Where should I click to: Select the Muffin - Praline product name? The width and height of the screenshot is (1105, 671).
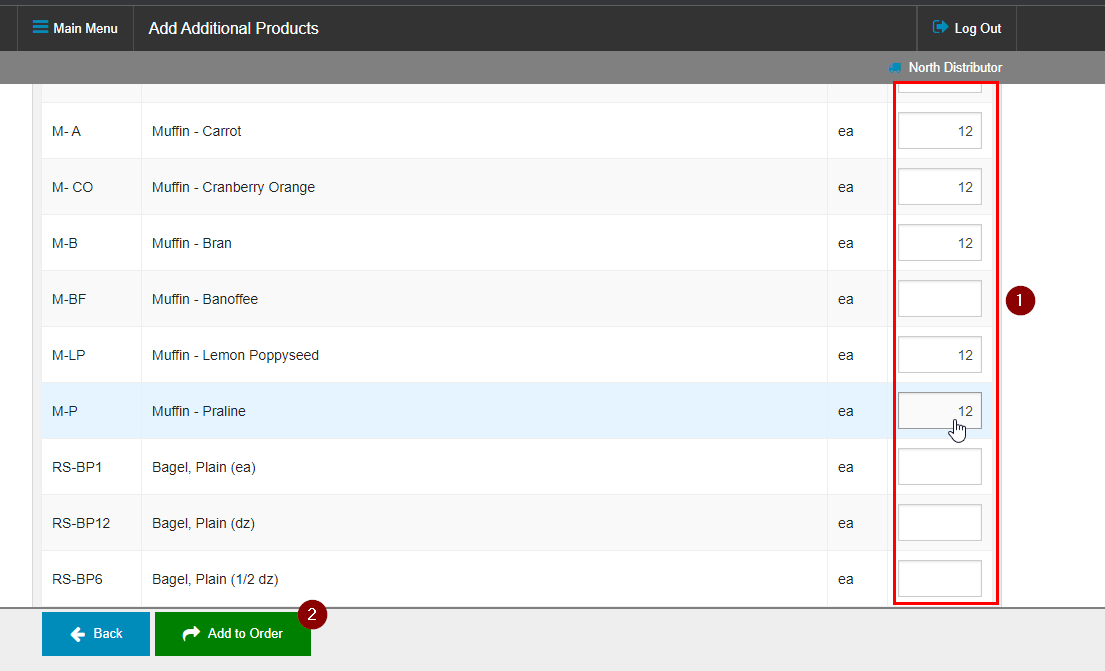coord(199,411)
